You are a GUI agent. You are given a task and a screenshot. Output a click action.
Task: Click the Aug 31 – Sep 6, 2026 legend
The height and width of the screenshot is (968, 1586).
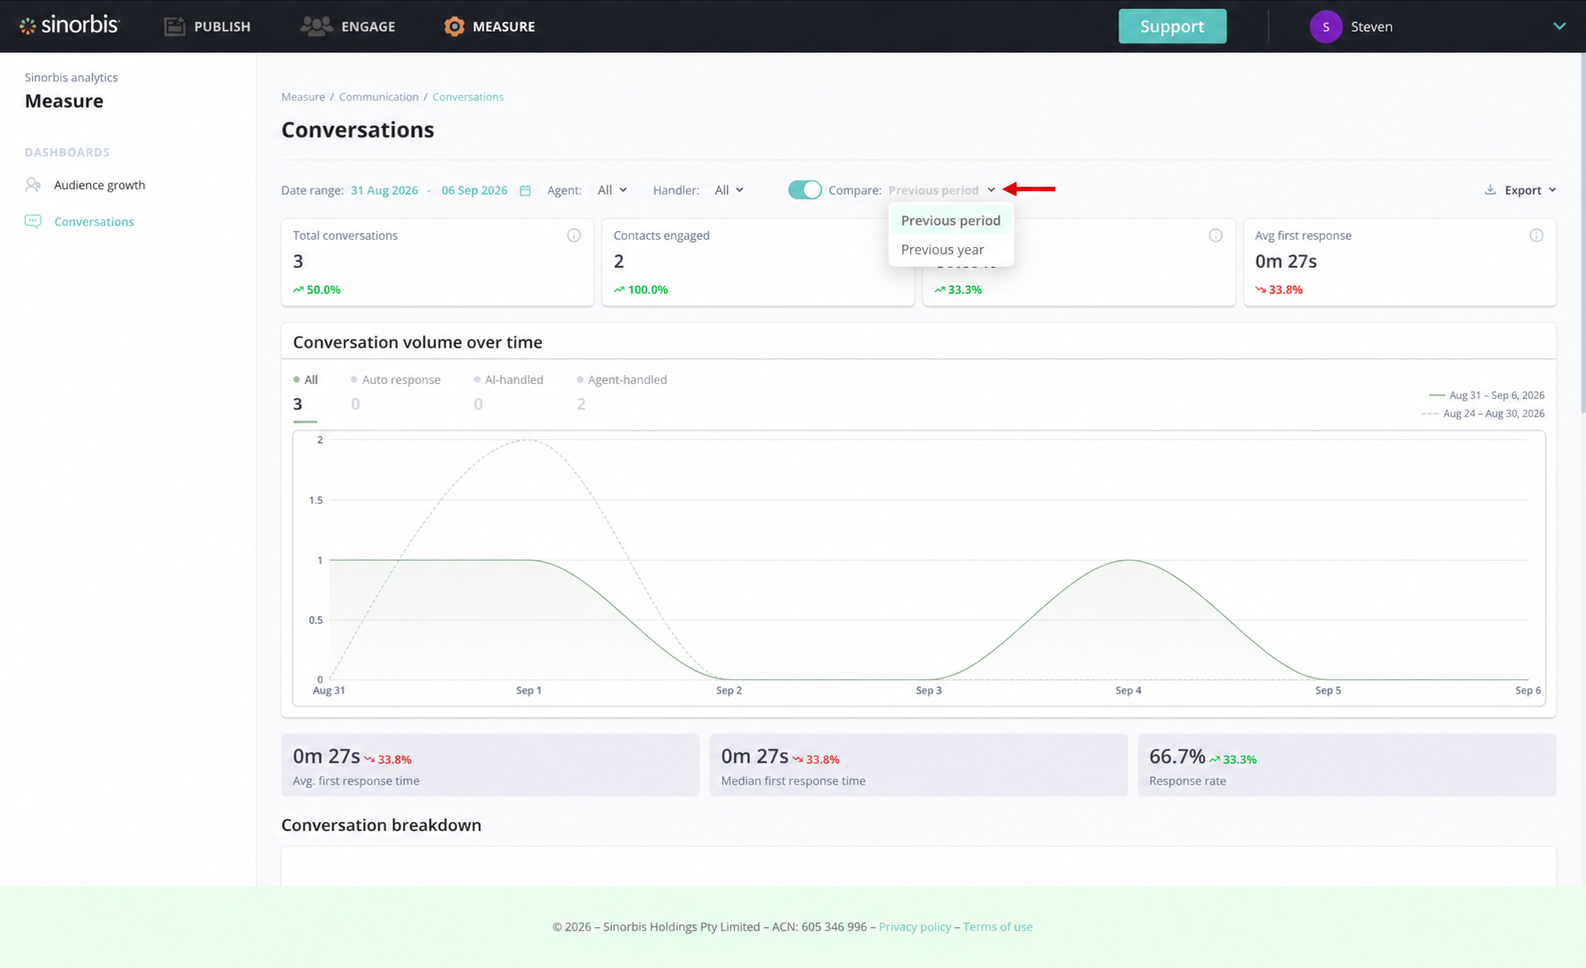pos(1487,396)
